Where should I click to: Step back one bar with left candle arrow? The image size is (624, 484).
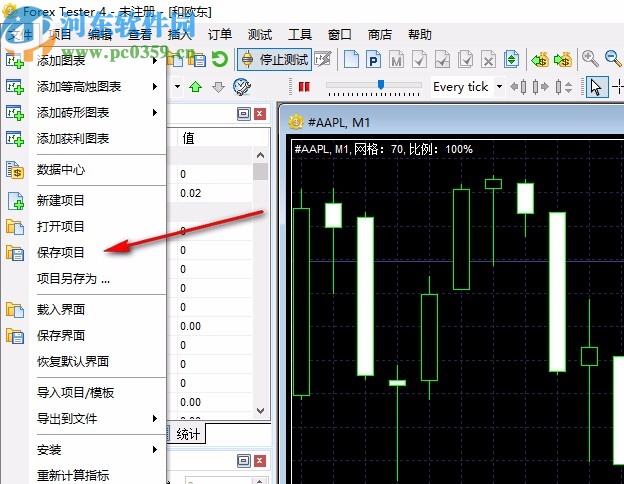518,86
